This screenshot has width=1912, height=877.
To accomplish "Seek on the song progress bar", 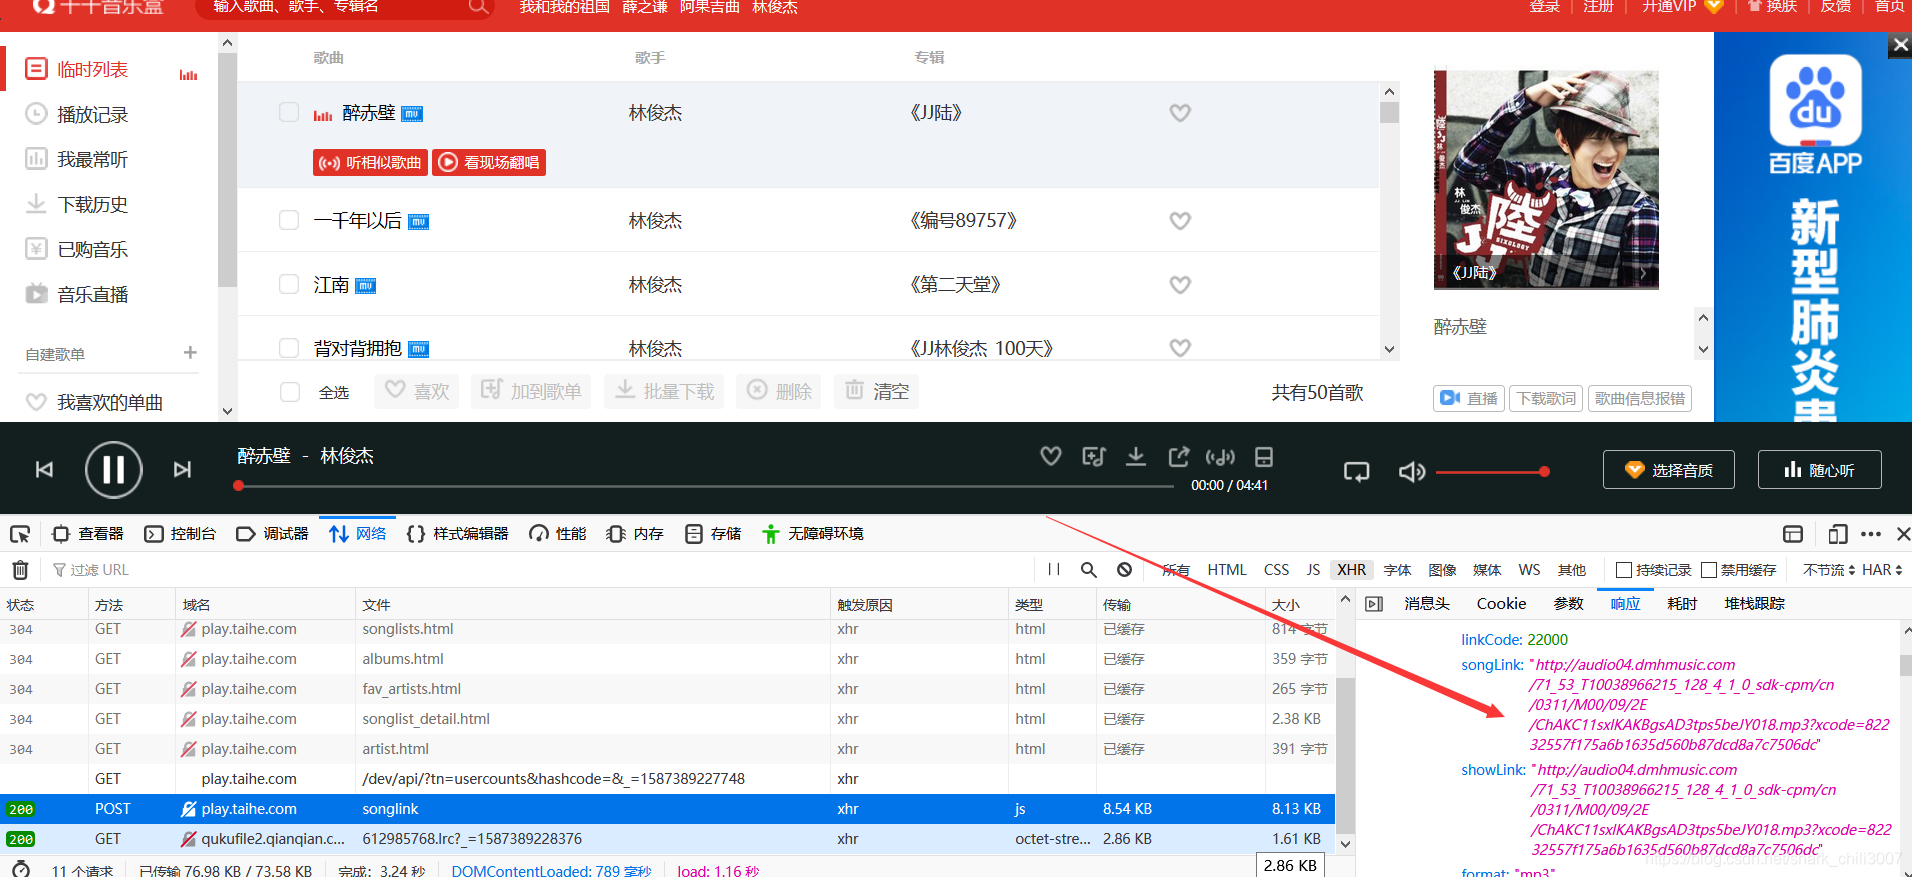I will (x=705, y=486).
